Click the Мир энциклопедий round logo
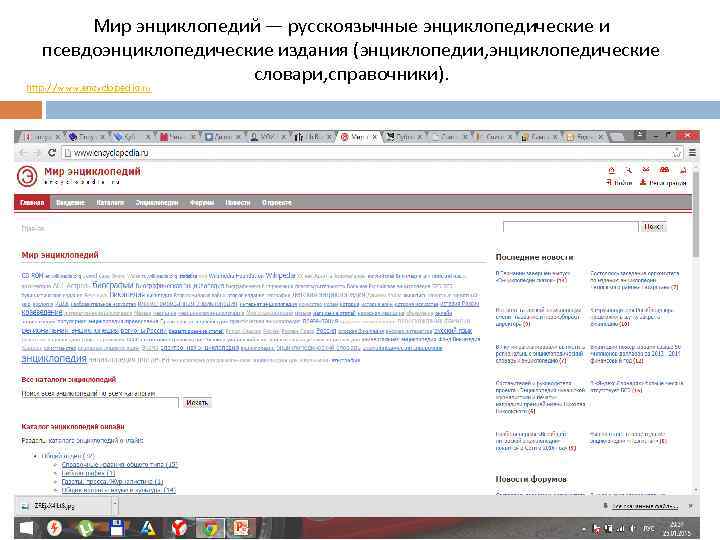This screenshot has height=540, width=720. (x=27, y=176)
